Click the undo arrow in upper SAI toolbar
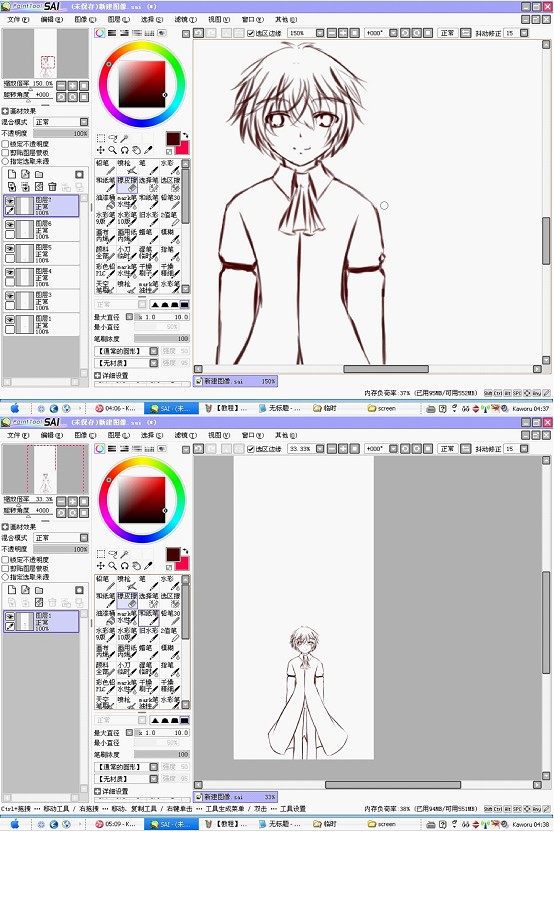554x915 pixels. point(198,33)
